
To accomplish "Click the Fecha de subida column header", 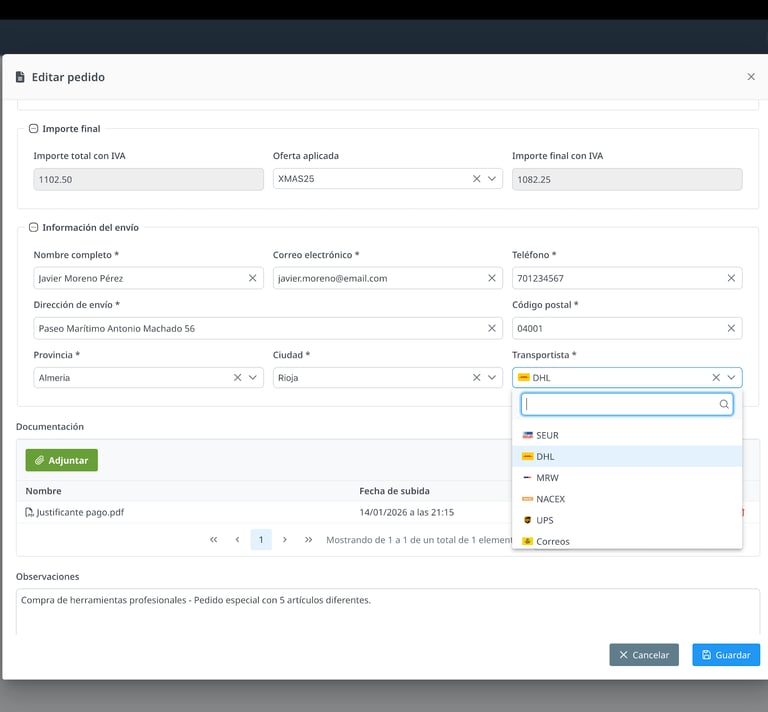I will [x=394, y=491].
